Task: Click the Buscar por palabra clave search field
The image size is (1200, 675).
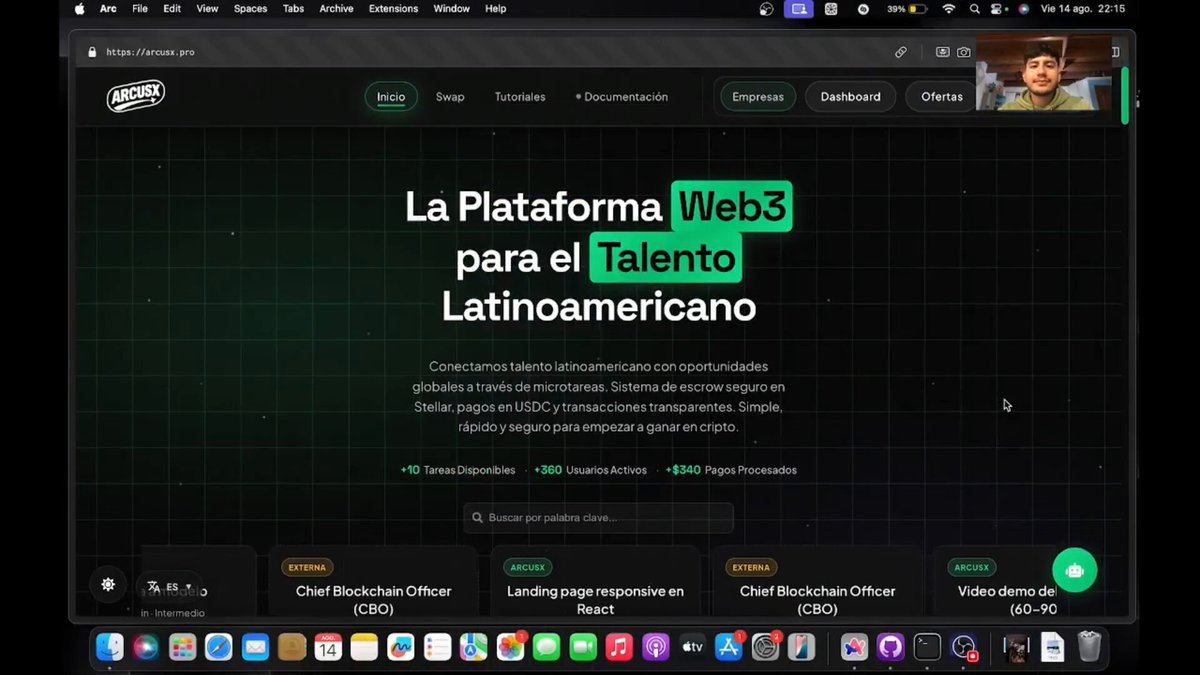Action: pyautogui.click(x=598, y=518)
